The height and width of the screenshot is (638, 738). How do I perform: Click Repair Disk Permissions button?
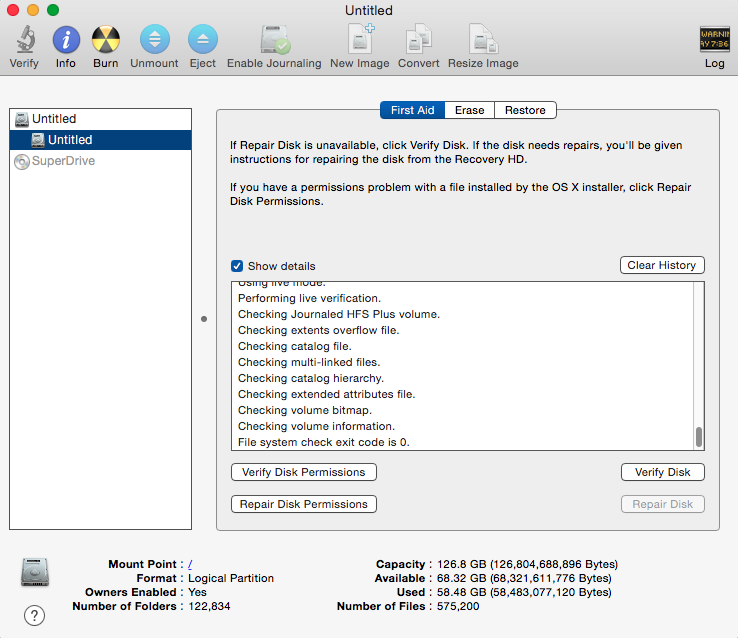click(x=304, y=504)
